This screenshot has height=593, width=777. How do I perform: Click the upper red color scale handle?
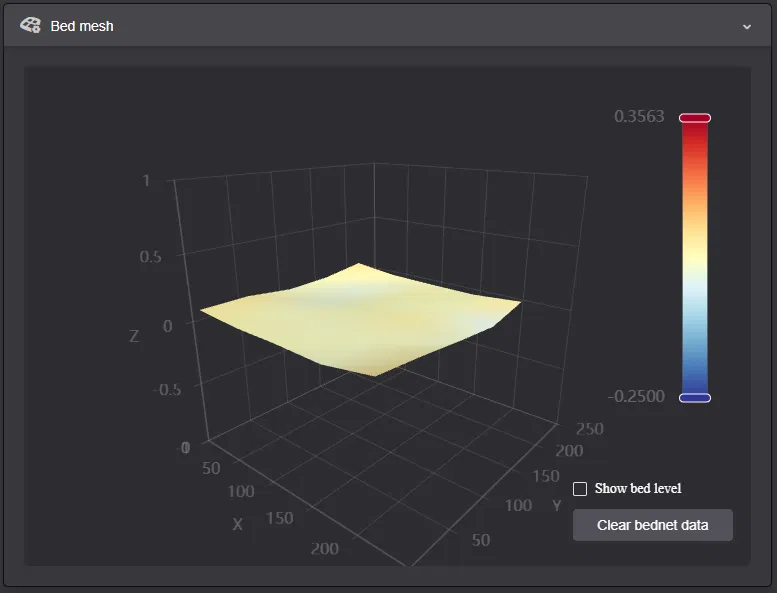tap(695, 118)
